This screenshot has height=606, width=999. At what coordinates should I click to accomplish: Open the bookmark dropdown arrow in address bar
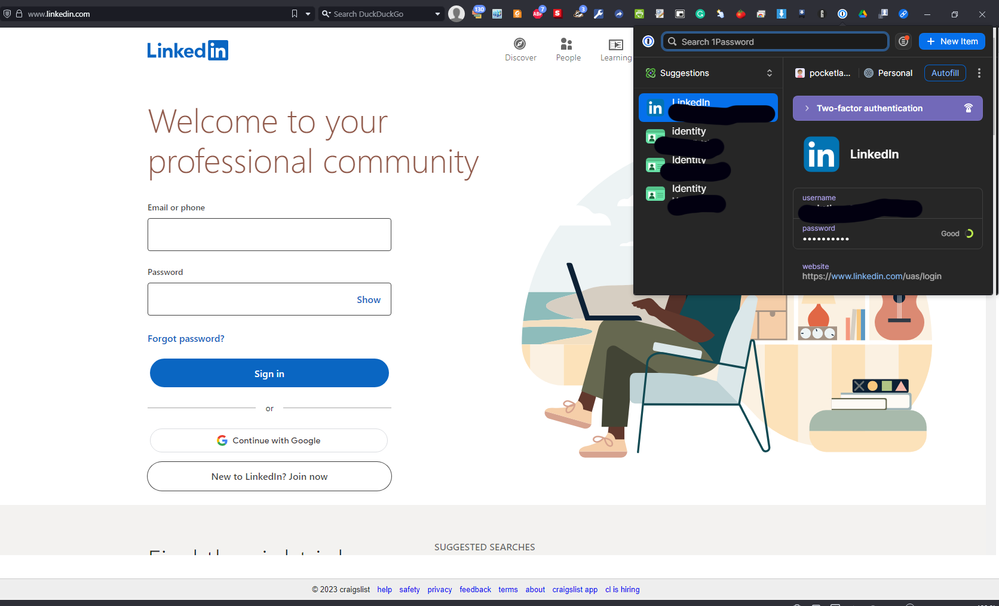[308, 13]
